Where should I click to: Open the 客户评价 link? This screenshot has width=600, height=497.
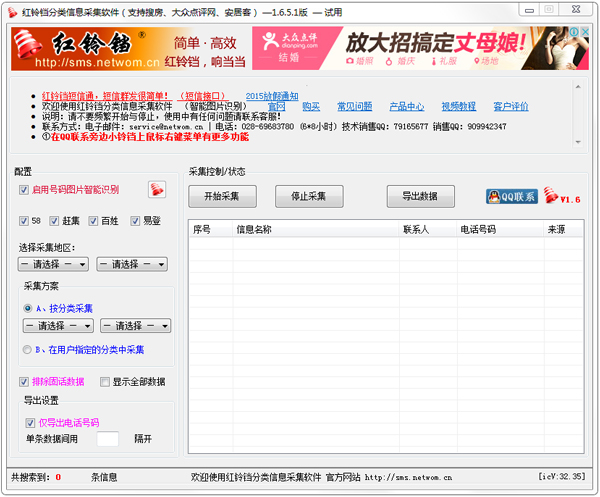point(511,106)
